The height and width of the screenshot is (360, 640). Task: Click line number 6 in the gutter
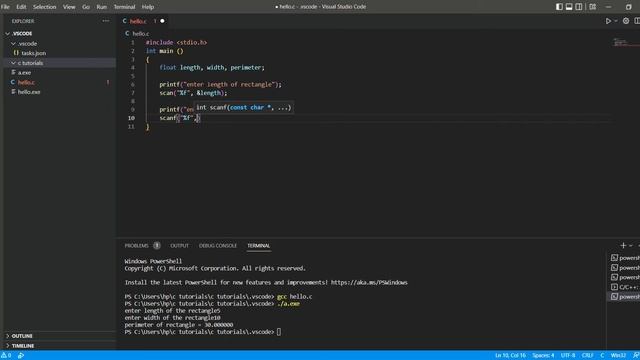point(132,84)
